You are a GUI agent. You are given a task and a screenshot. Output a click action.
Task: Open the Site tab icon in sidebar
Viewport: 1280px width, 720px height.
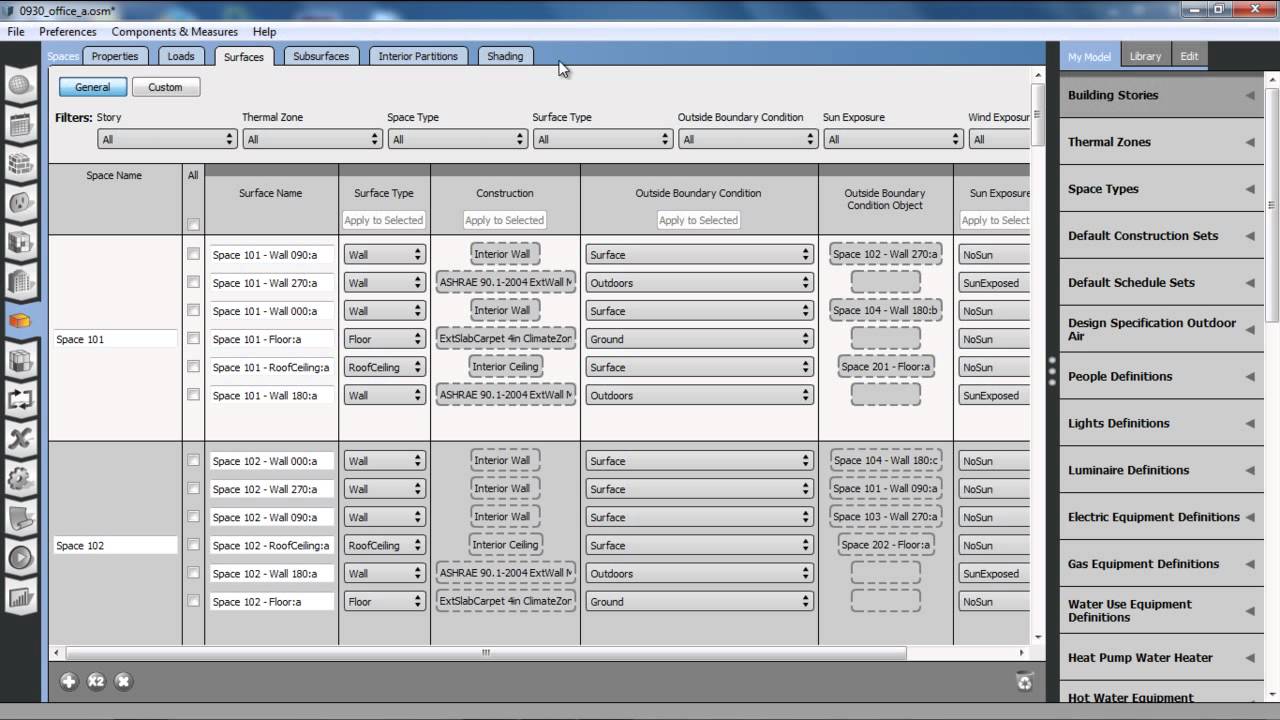tap(21, 85)
